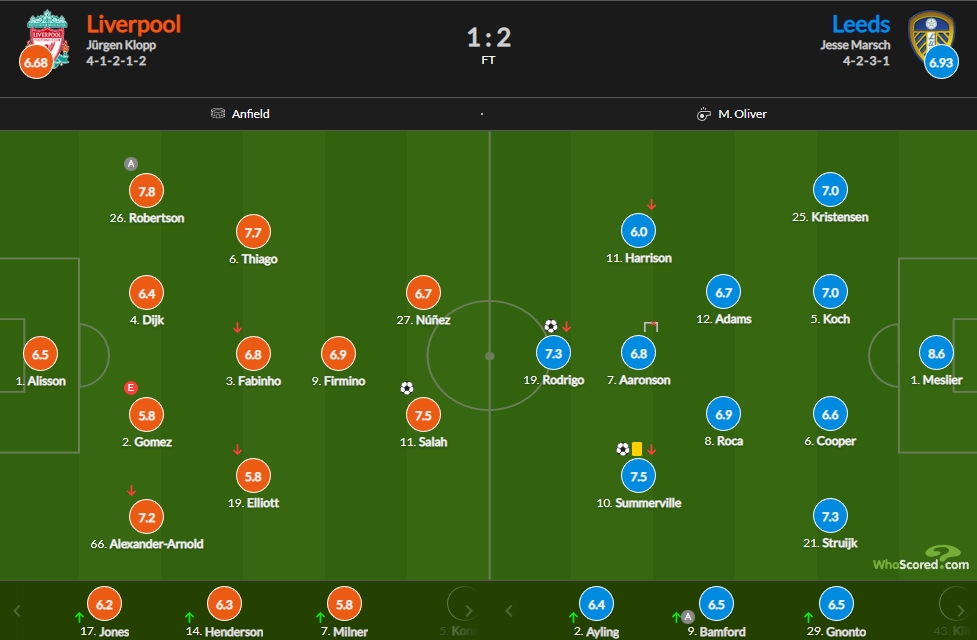The width and height of the screenshot is (977, 640).
Task: Show previous Leeds substitutes with left chevron
Action: [508, 611]
